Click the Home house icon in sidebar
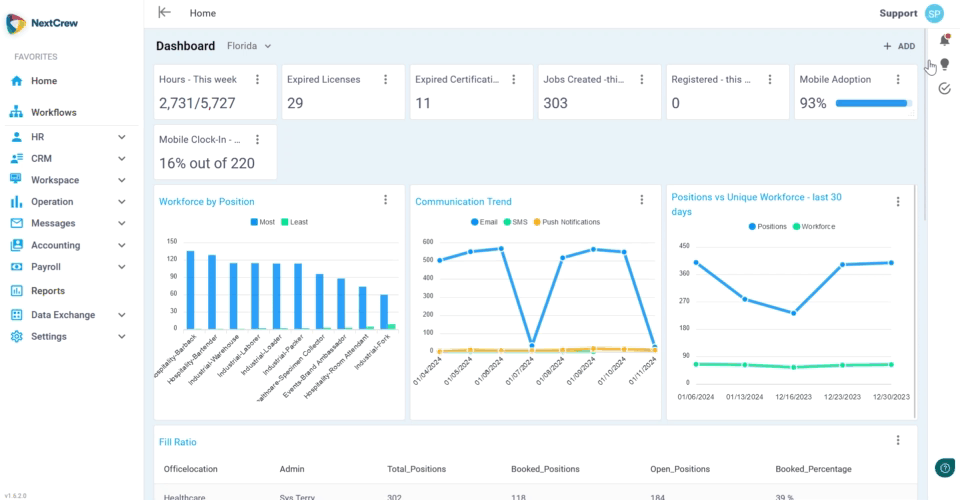 (x=17, y=81)
